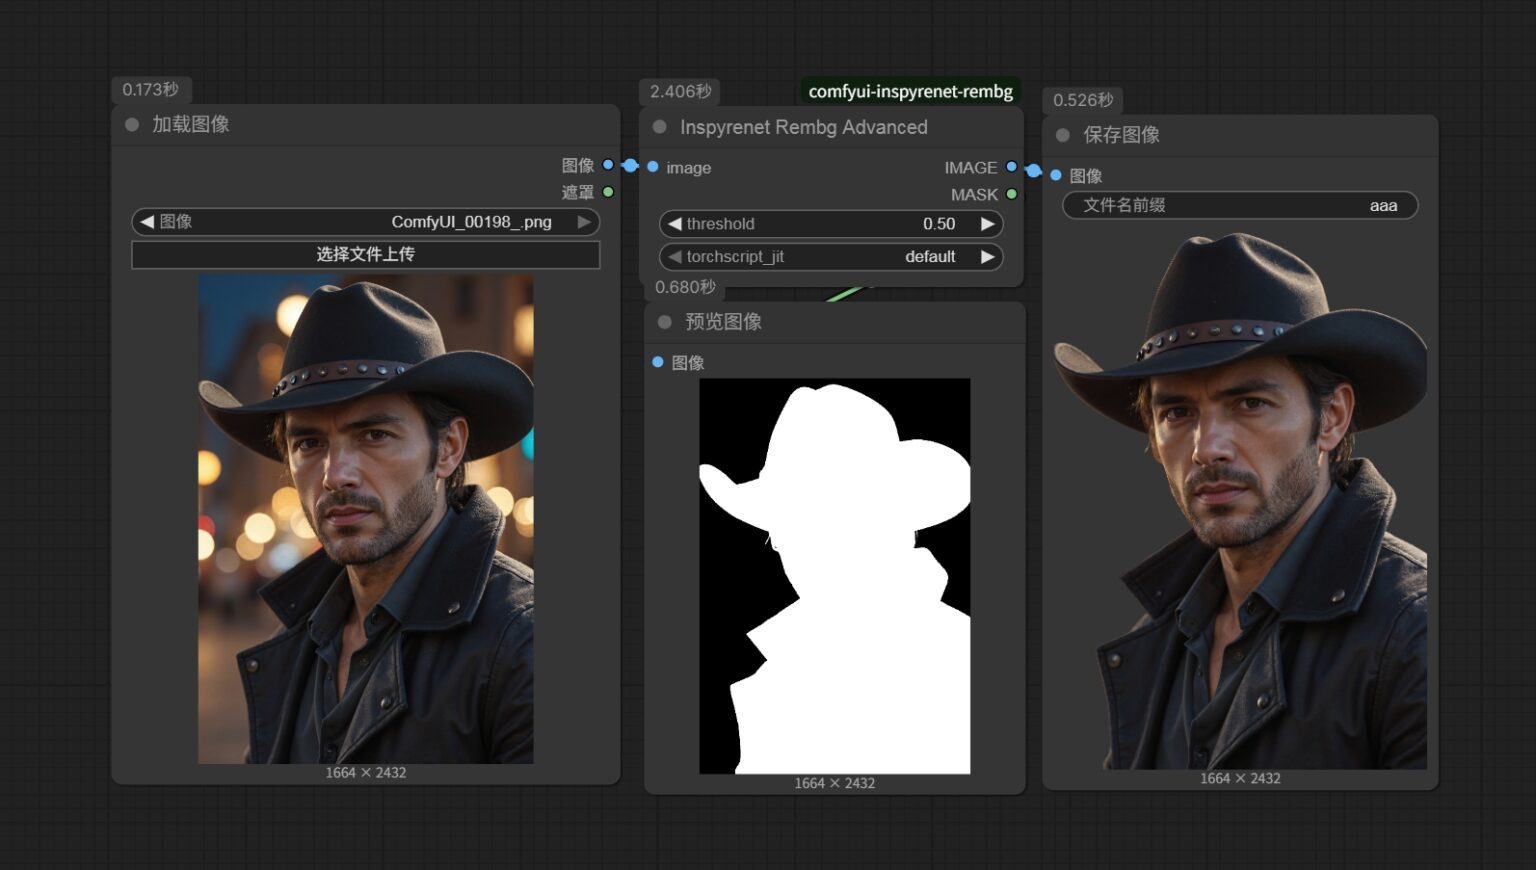Click the image input port on Inspyrenet node
Screen dimensions: 1536x870
pyautogui.click(x=653, y=167)
